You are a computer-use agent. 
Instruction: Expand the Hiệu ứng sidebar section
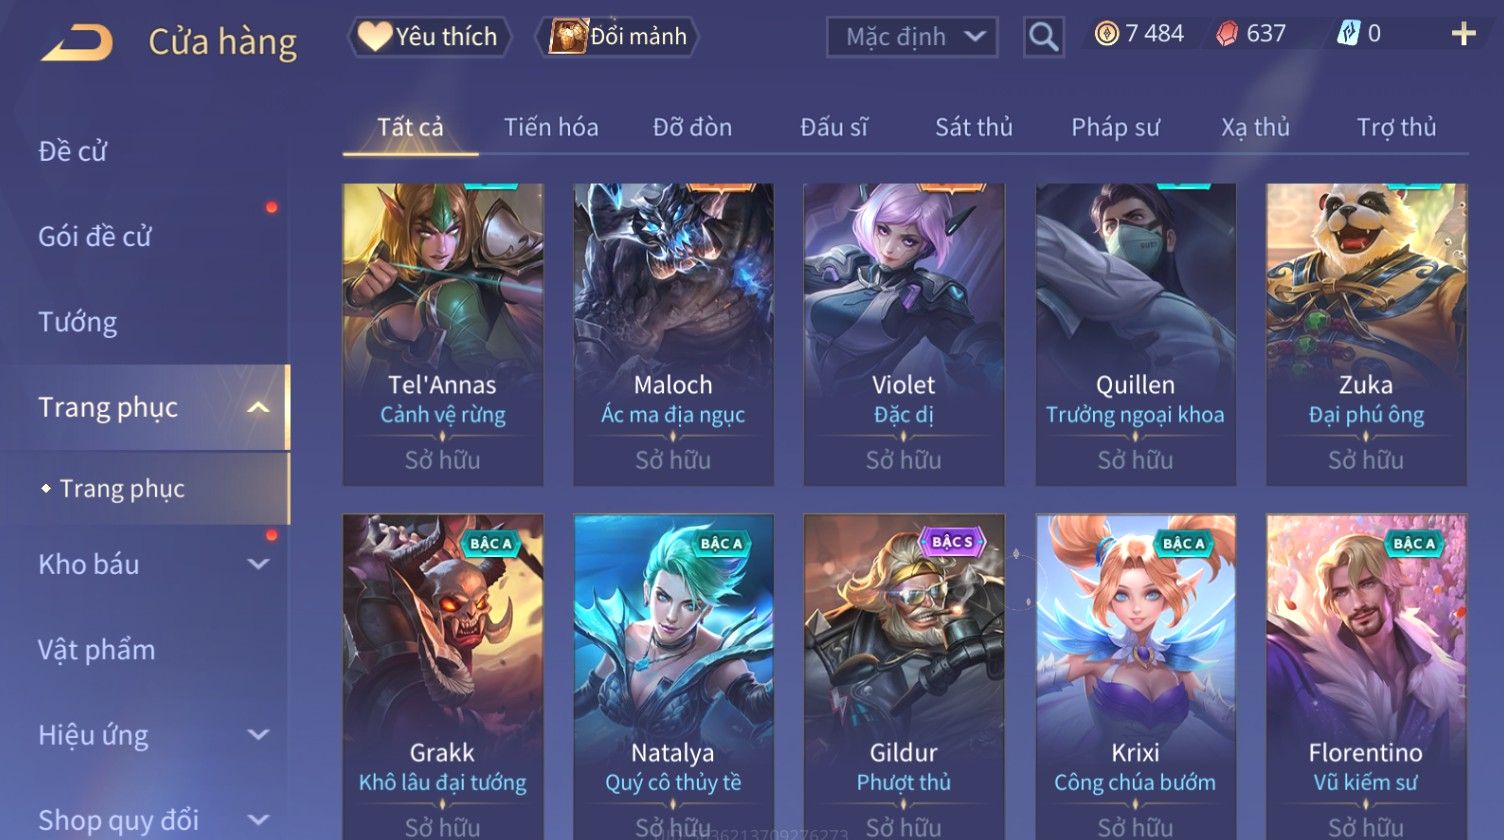(258, 735)
